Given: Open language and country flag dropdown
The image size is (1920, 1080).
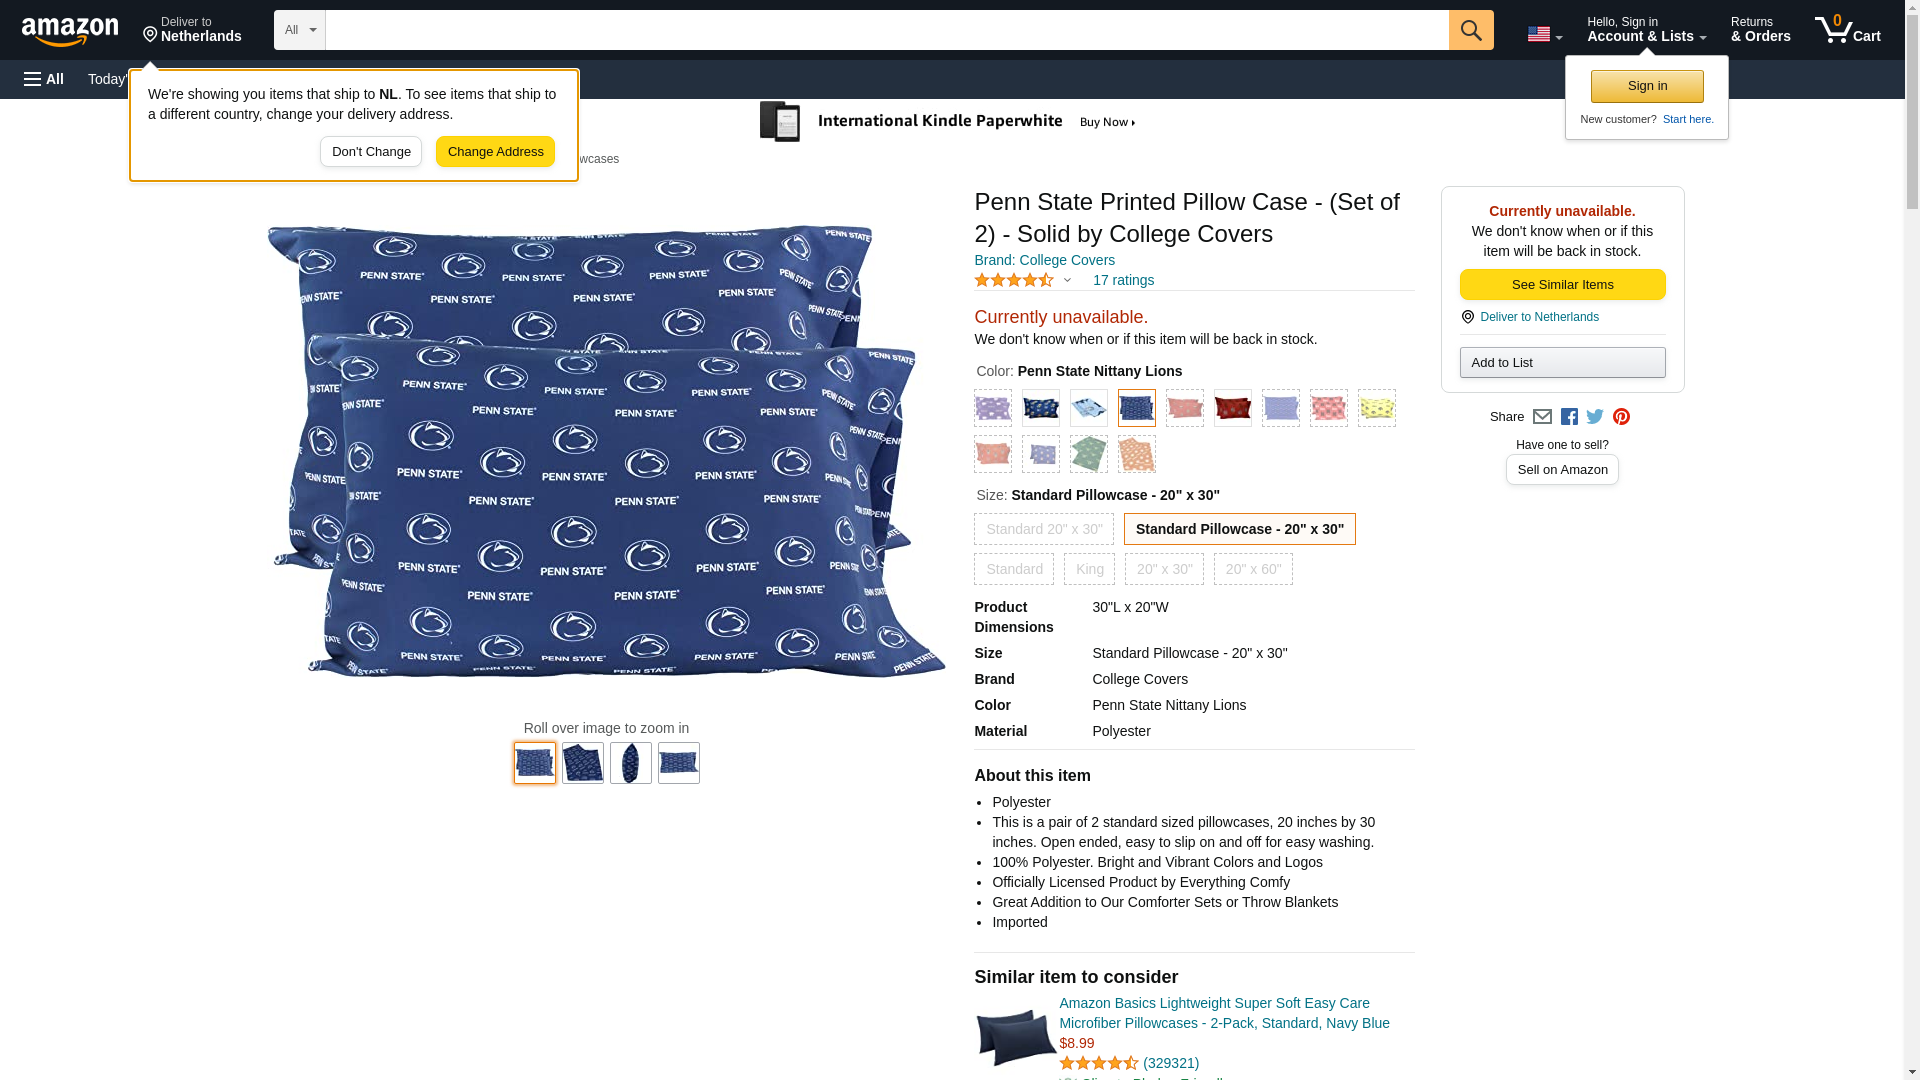Looking at the screenshot, I should [1544, 34].
